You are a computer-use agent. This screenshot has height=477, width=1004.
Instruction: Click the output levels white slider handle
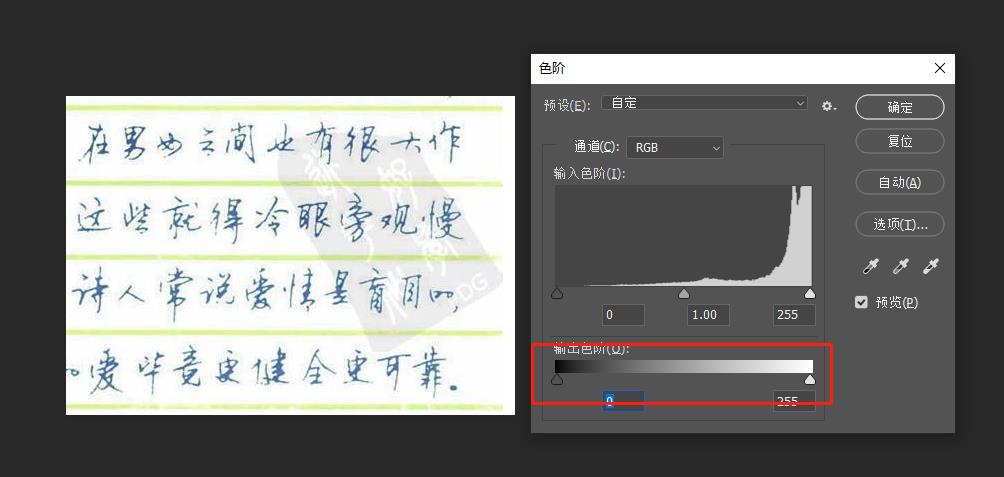pos(810,380)
